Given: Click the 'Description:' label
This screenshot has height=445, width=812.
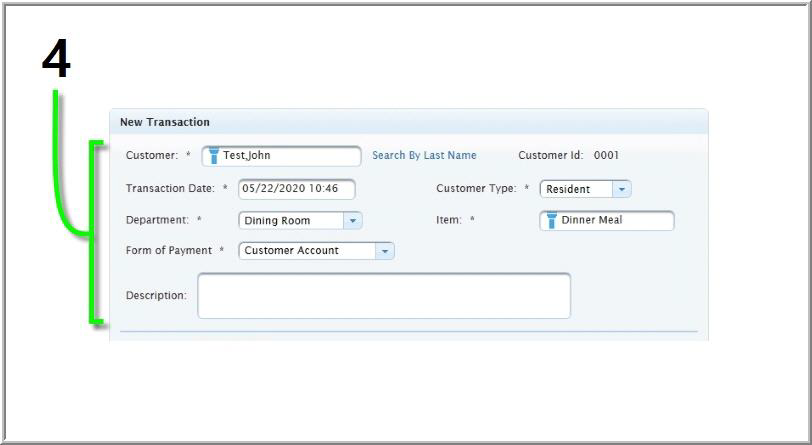Looking at the screenshot, I should click(156, 296).
